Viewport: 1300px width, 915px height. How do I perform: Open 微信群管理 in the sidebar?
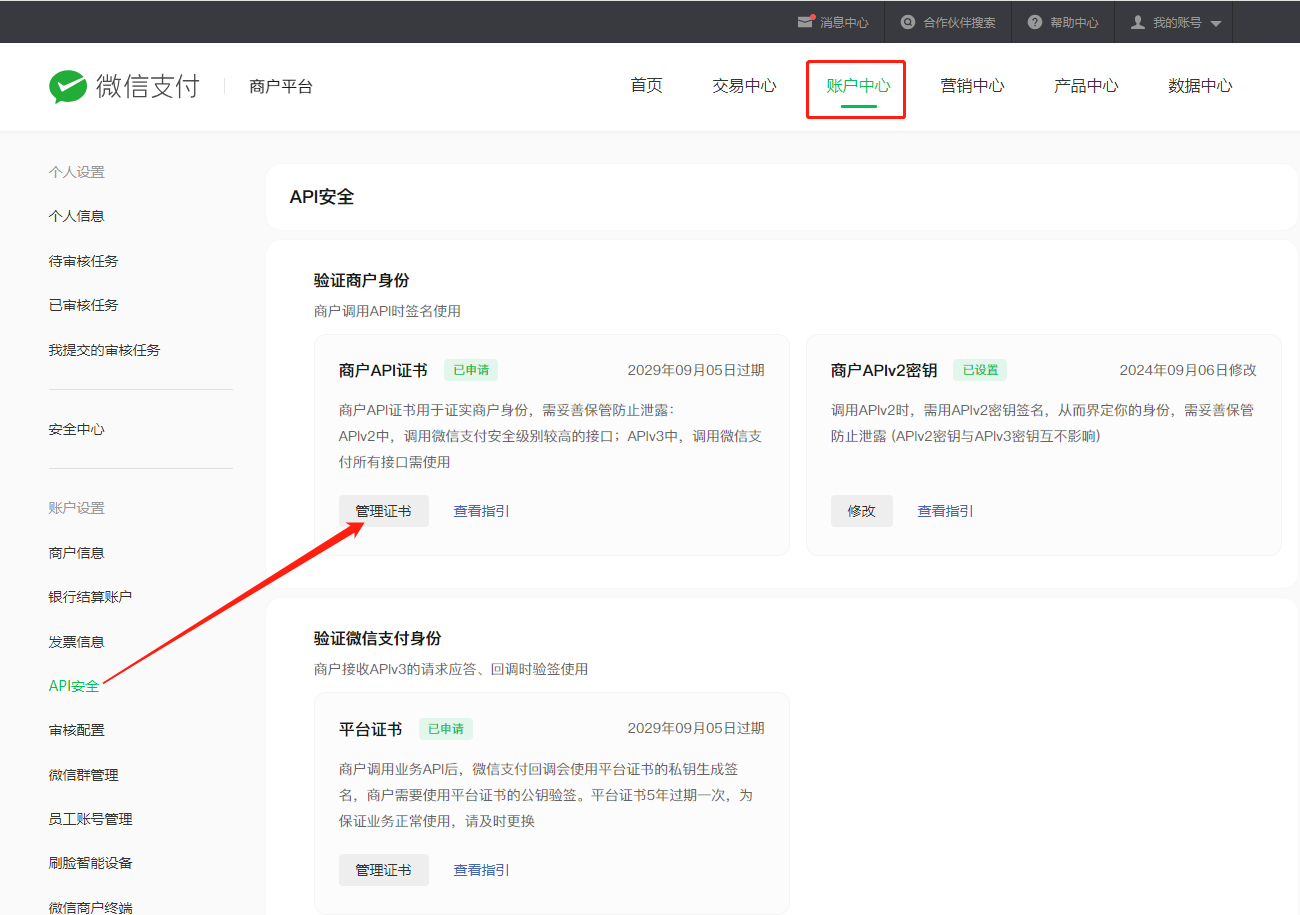point(83,775)
